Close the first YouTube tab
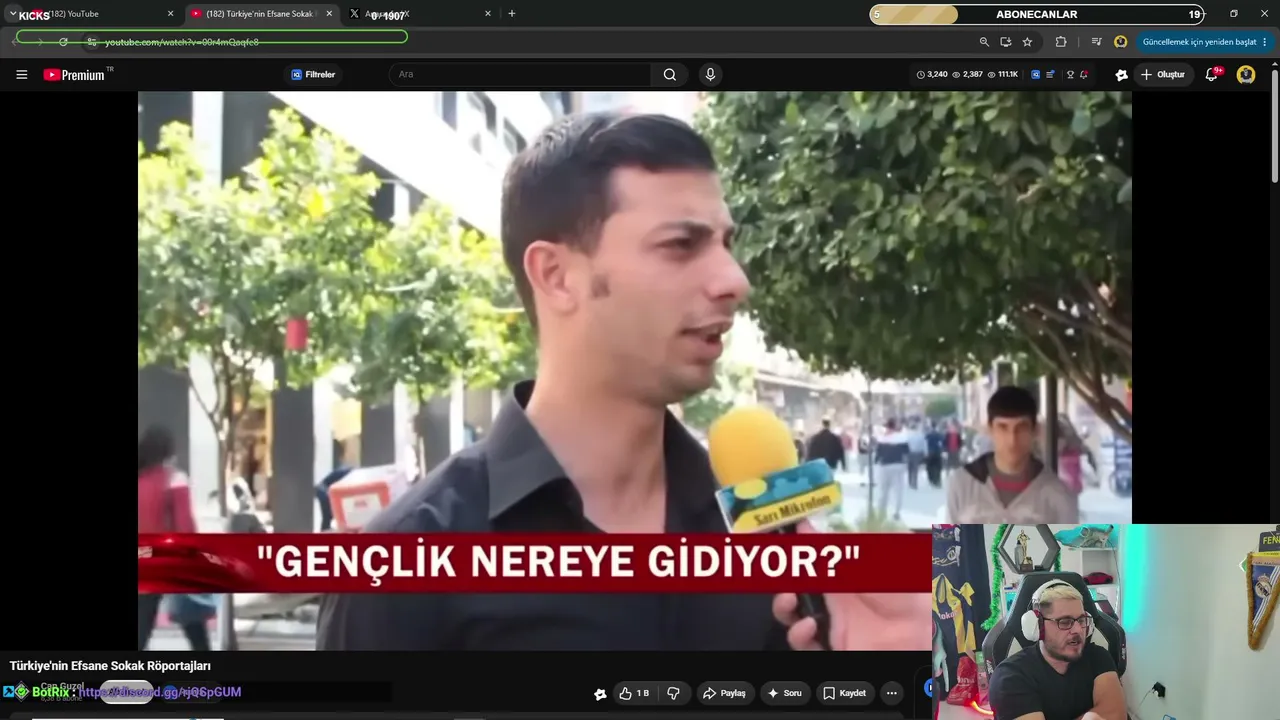This screenshot has height=720, width=1280. [170, 14]
